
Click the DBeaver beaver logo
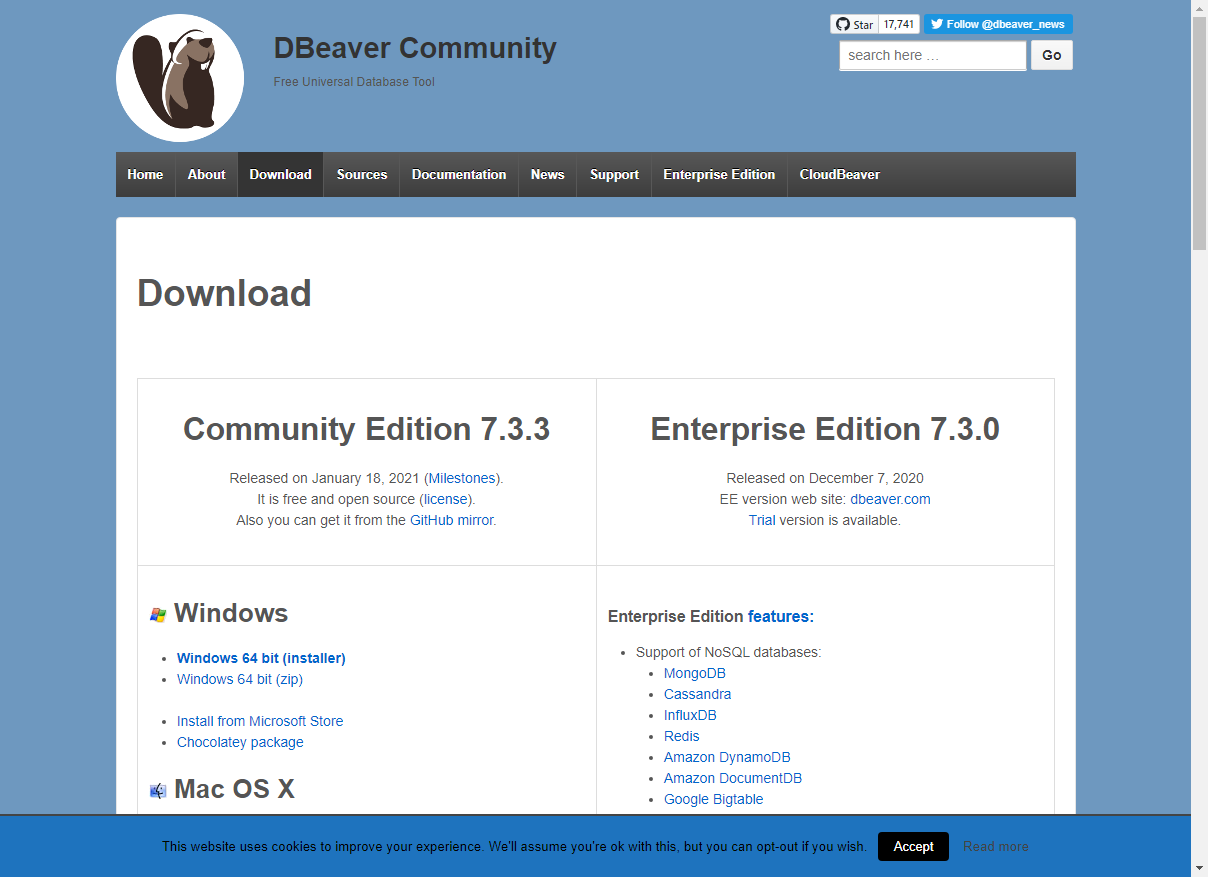point(180,78)
